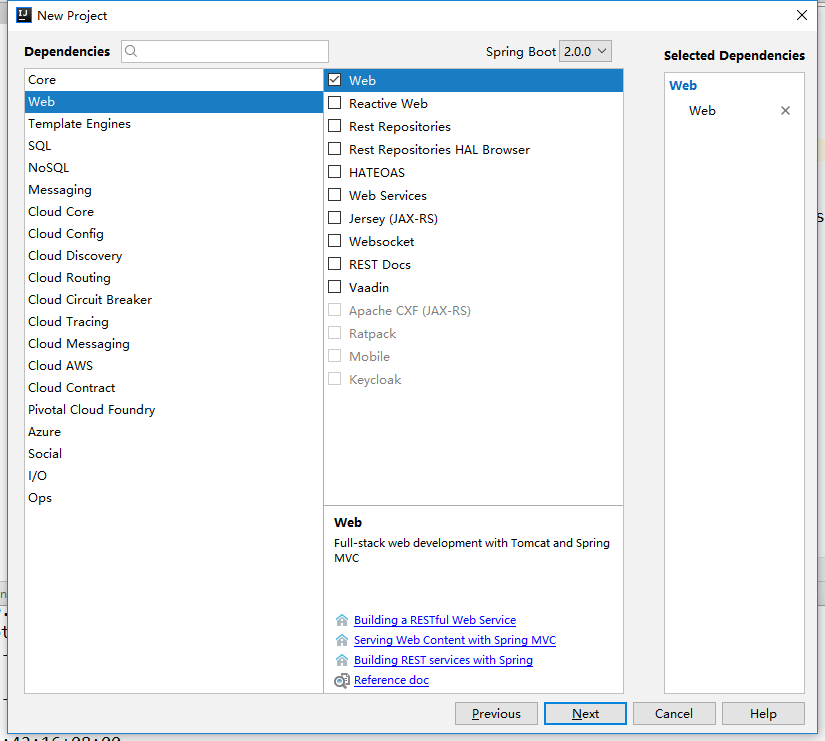Click the search magnifier icon in Dependencies field
Viewport: 825px width, 741px height.
point(132,51)
